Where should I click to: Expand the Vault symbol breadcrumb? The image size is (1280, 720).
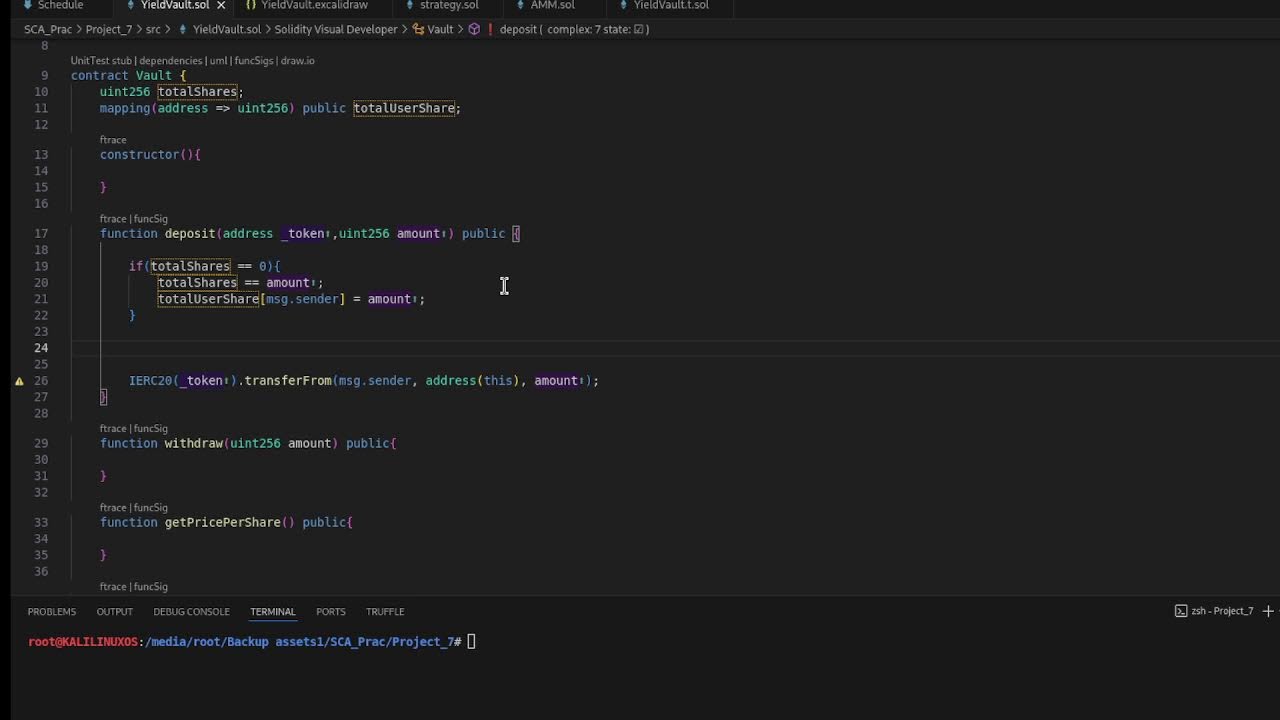(440, 29)
